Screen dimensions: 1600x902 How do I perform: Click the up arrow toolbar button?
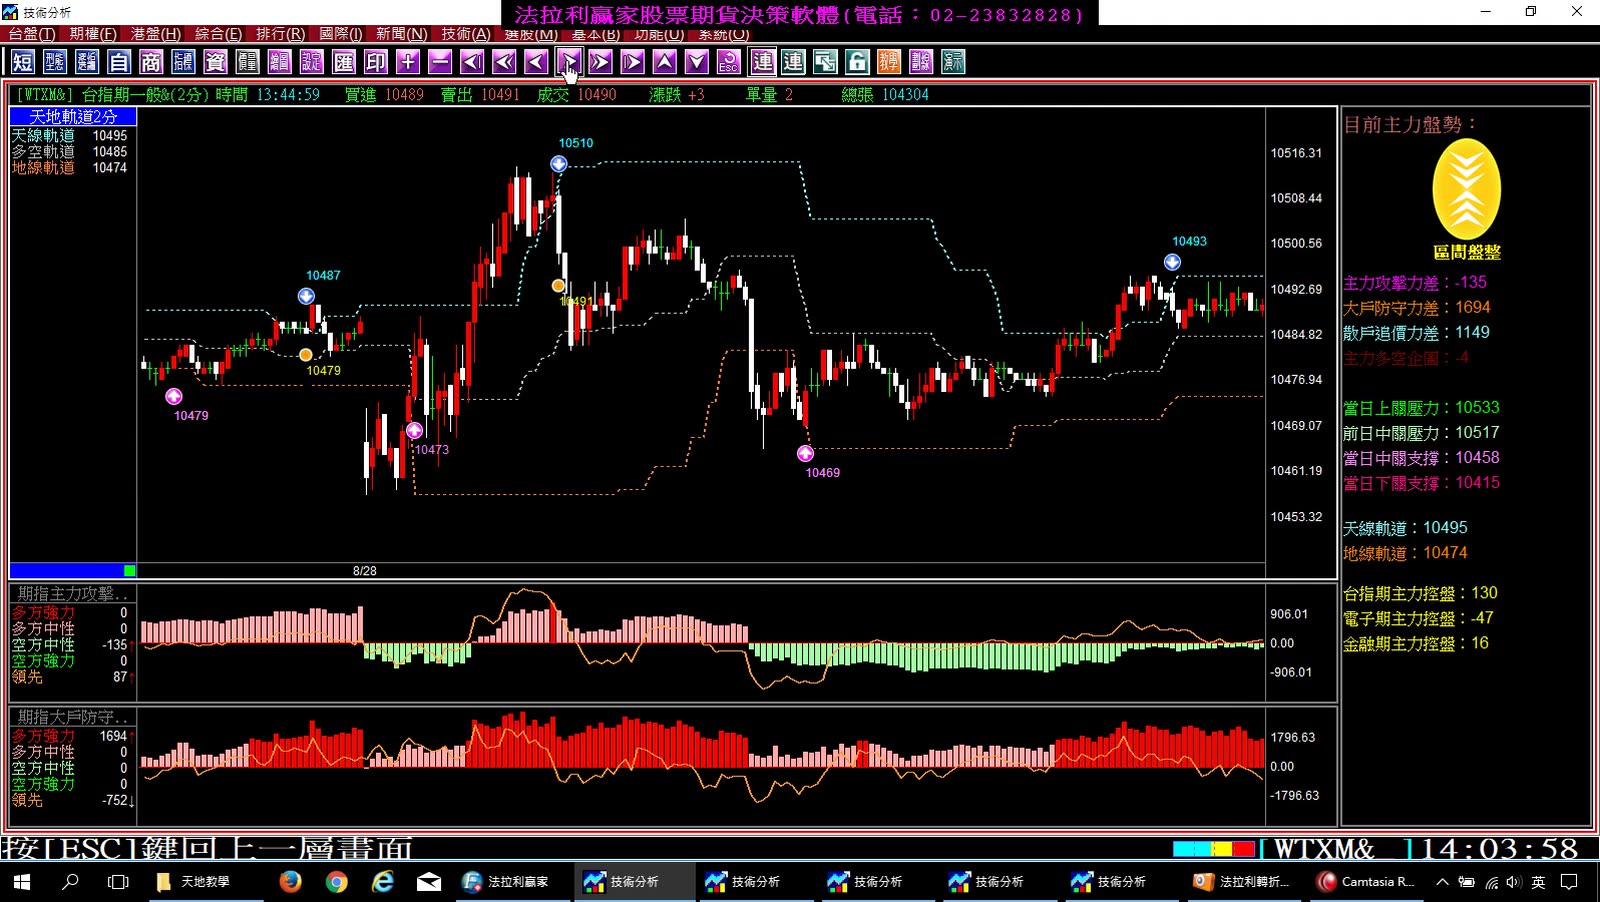(665, 62)
